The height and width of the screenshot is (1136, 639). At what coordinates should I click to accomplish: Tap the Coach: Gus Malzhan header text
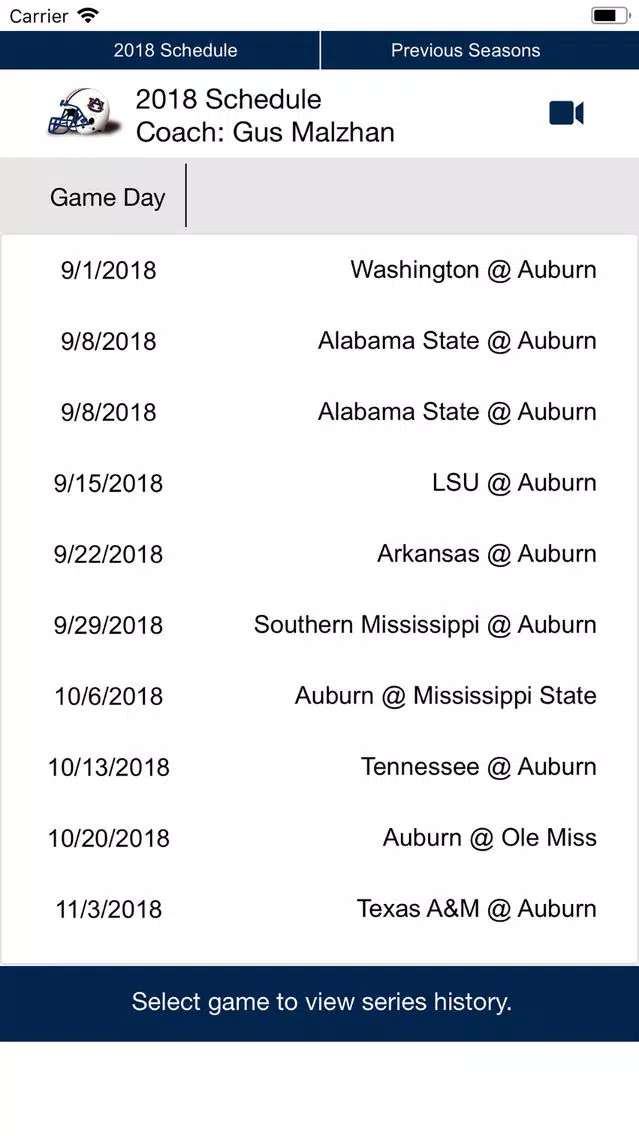(265, 133)
